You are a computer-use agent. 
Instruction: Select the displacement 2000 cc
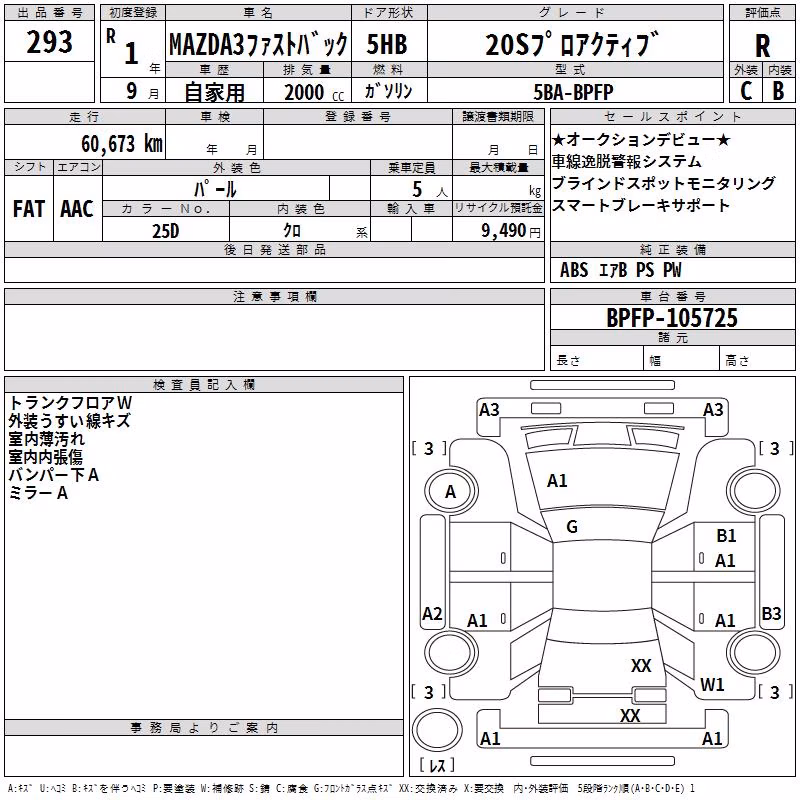tap(314, 92)
